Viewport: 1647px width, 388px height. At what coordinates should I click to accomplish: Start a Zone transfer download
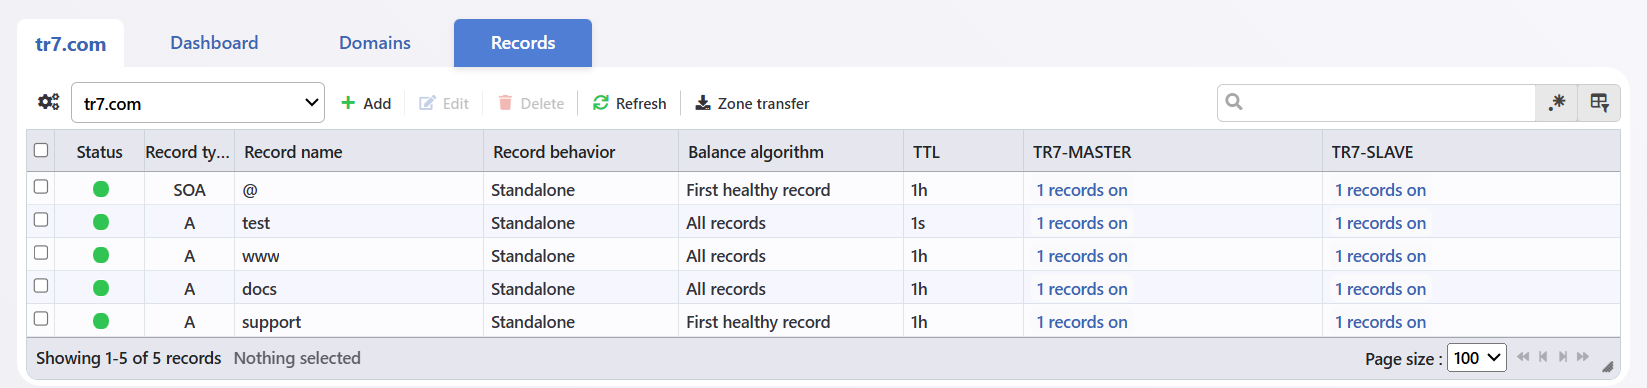point(752,103)
